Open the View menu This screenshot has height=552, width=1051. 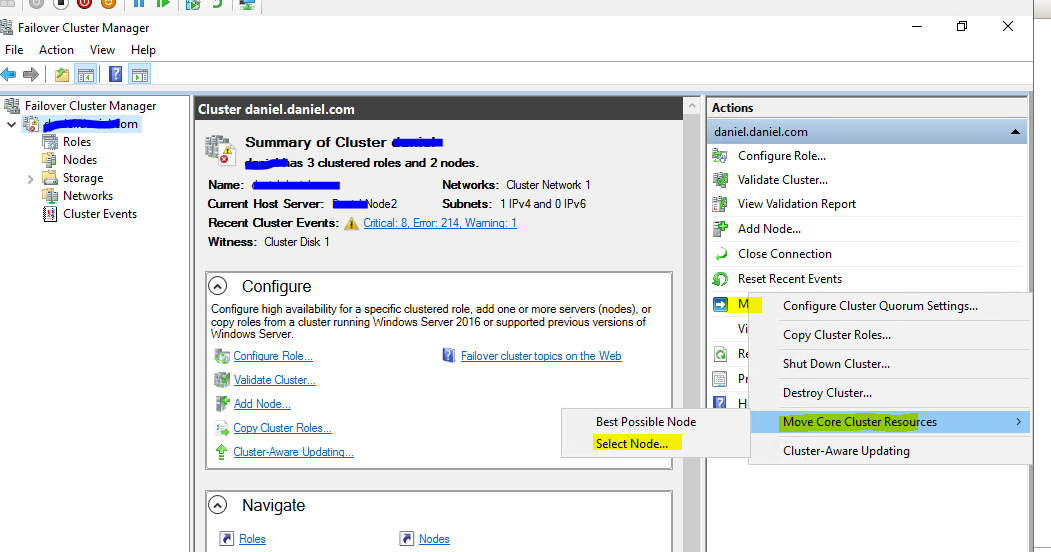102,50
